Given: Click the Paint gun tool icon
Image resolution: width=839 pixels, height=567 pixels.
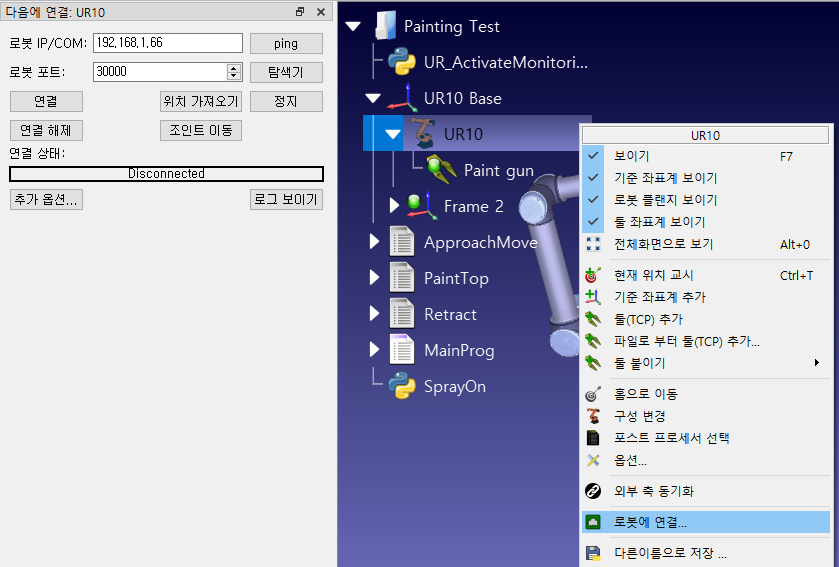Looking at the screenshot, I should tap(442, 170).
